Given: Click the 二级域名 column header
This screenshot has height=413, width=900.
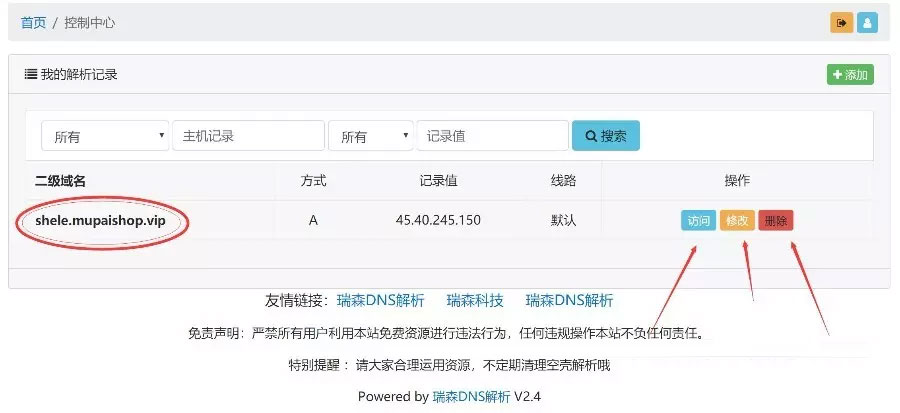Looking at the screenshot, I should pos(61,181).
